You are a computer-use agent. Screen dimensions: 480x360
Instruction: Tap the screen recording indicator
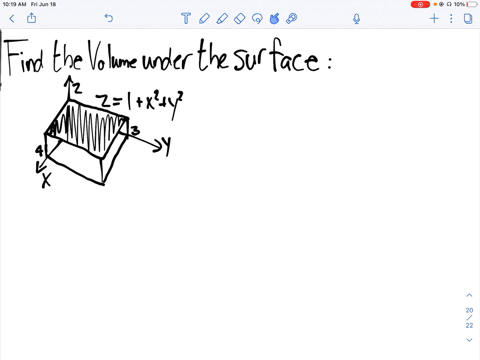tap(420, 4)
